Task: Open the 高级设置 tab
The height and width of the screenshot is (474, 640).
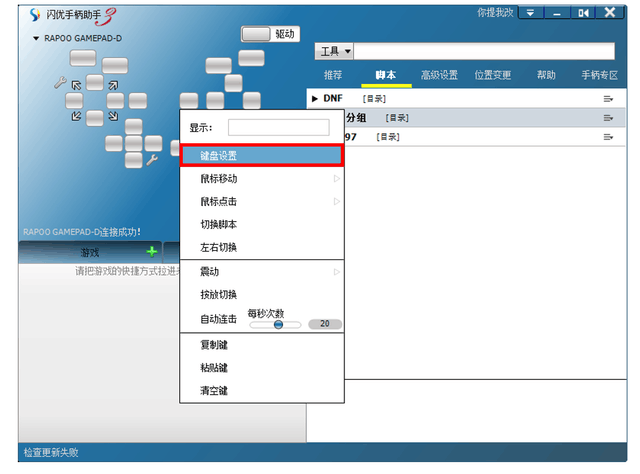Action: (x=439, y=75)
